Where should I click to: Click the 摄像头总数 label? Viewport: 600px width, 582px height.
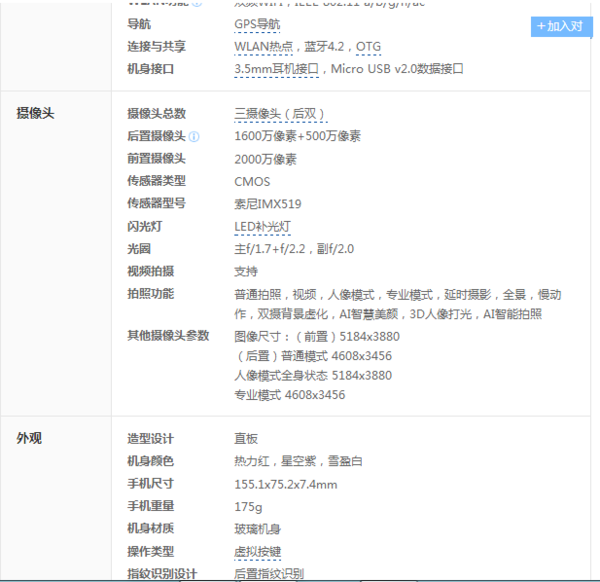pyautogui.click(x=157, y=114)
